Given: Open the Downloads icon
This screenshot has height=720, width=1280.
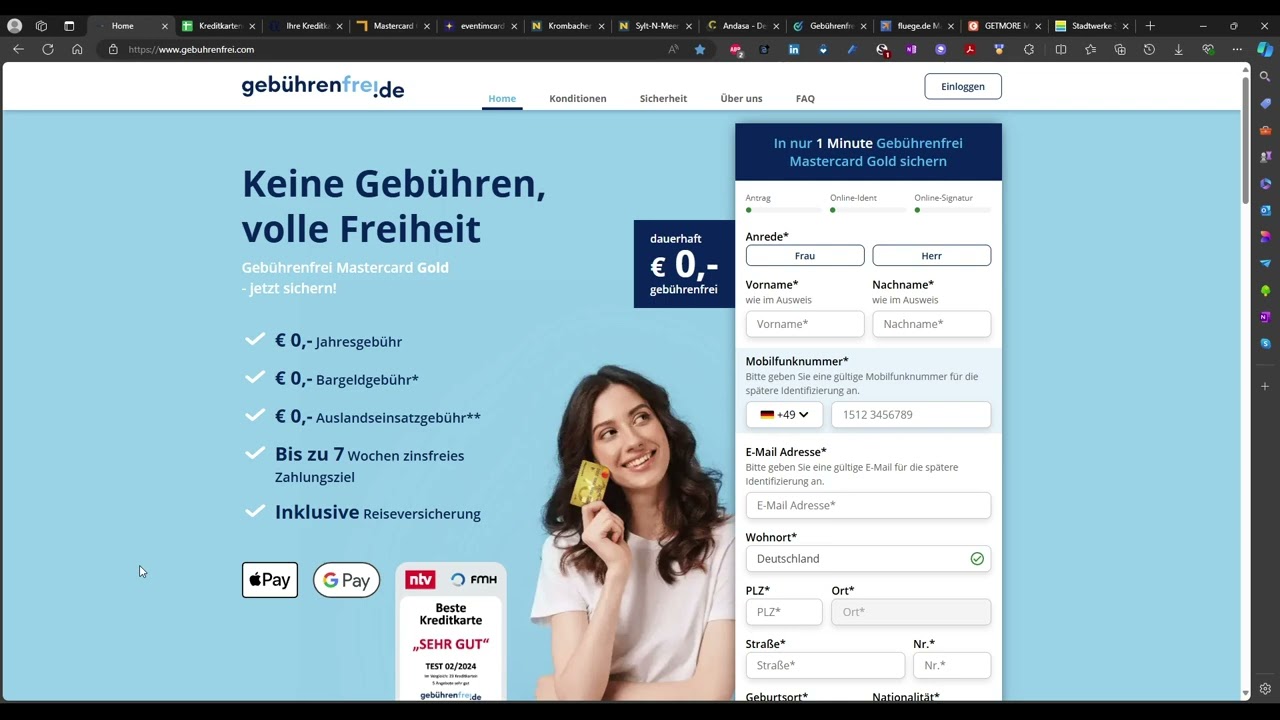Looking at the screenshot, I should pyautogui.click(x=1178, y=49).
